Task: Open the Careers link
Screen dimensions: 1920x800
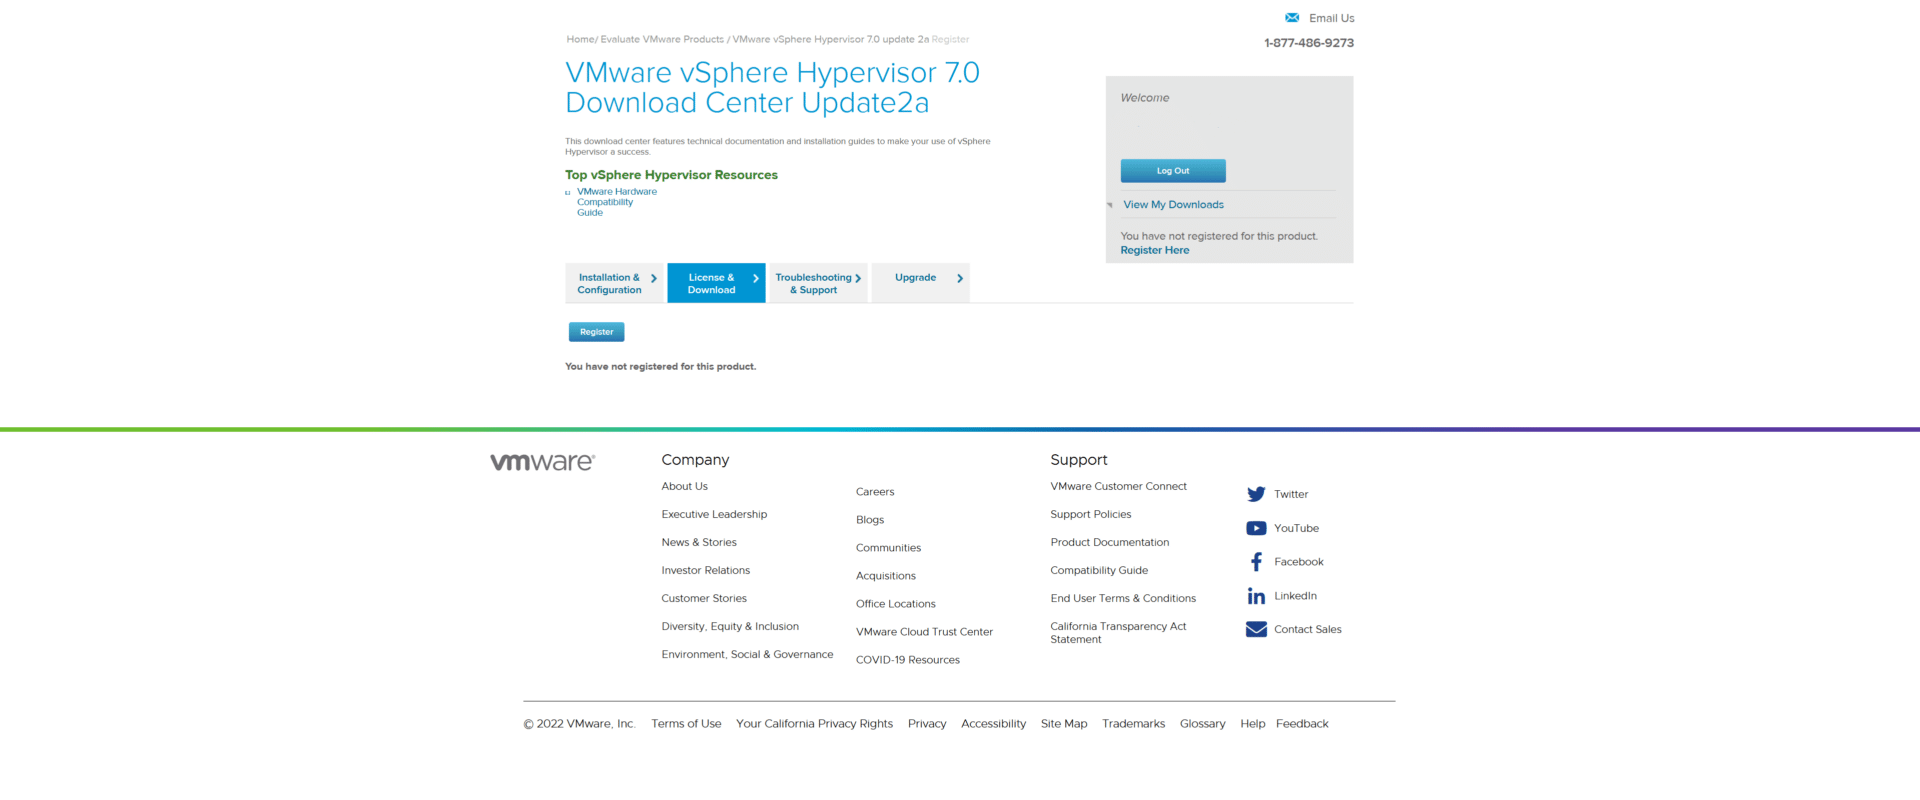Action: (875, 492)
